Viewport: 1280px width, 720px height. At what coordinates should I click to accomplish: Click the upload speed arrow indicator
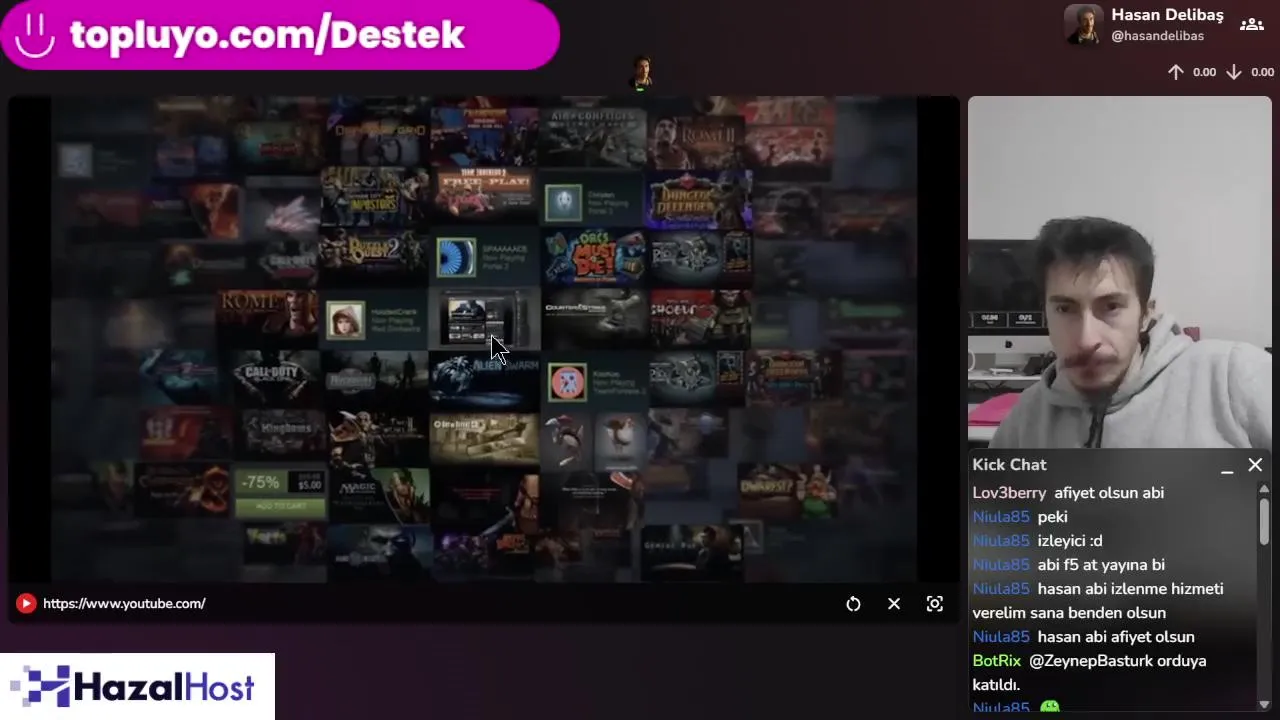click(1176, 72)
